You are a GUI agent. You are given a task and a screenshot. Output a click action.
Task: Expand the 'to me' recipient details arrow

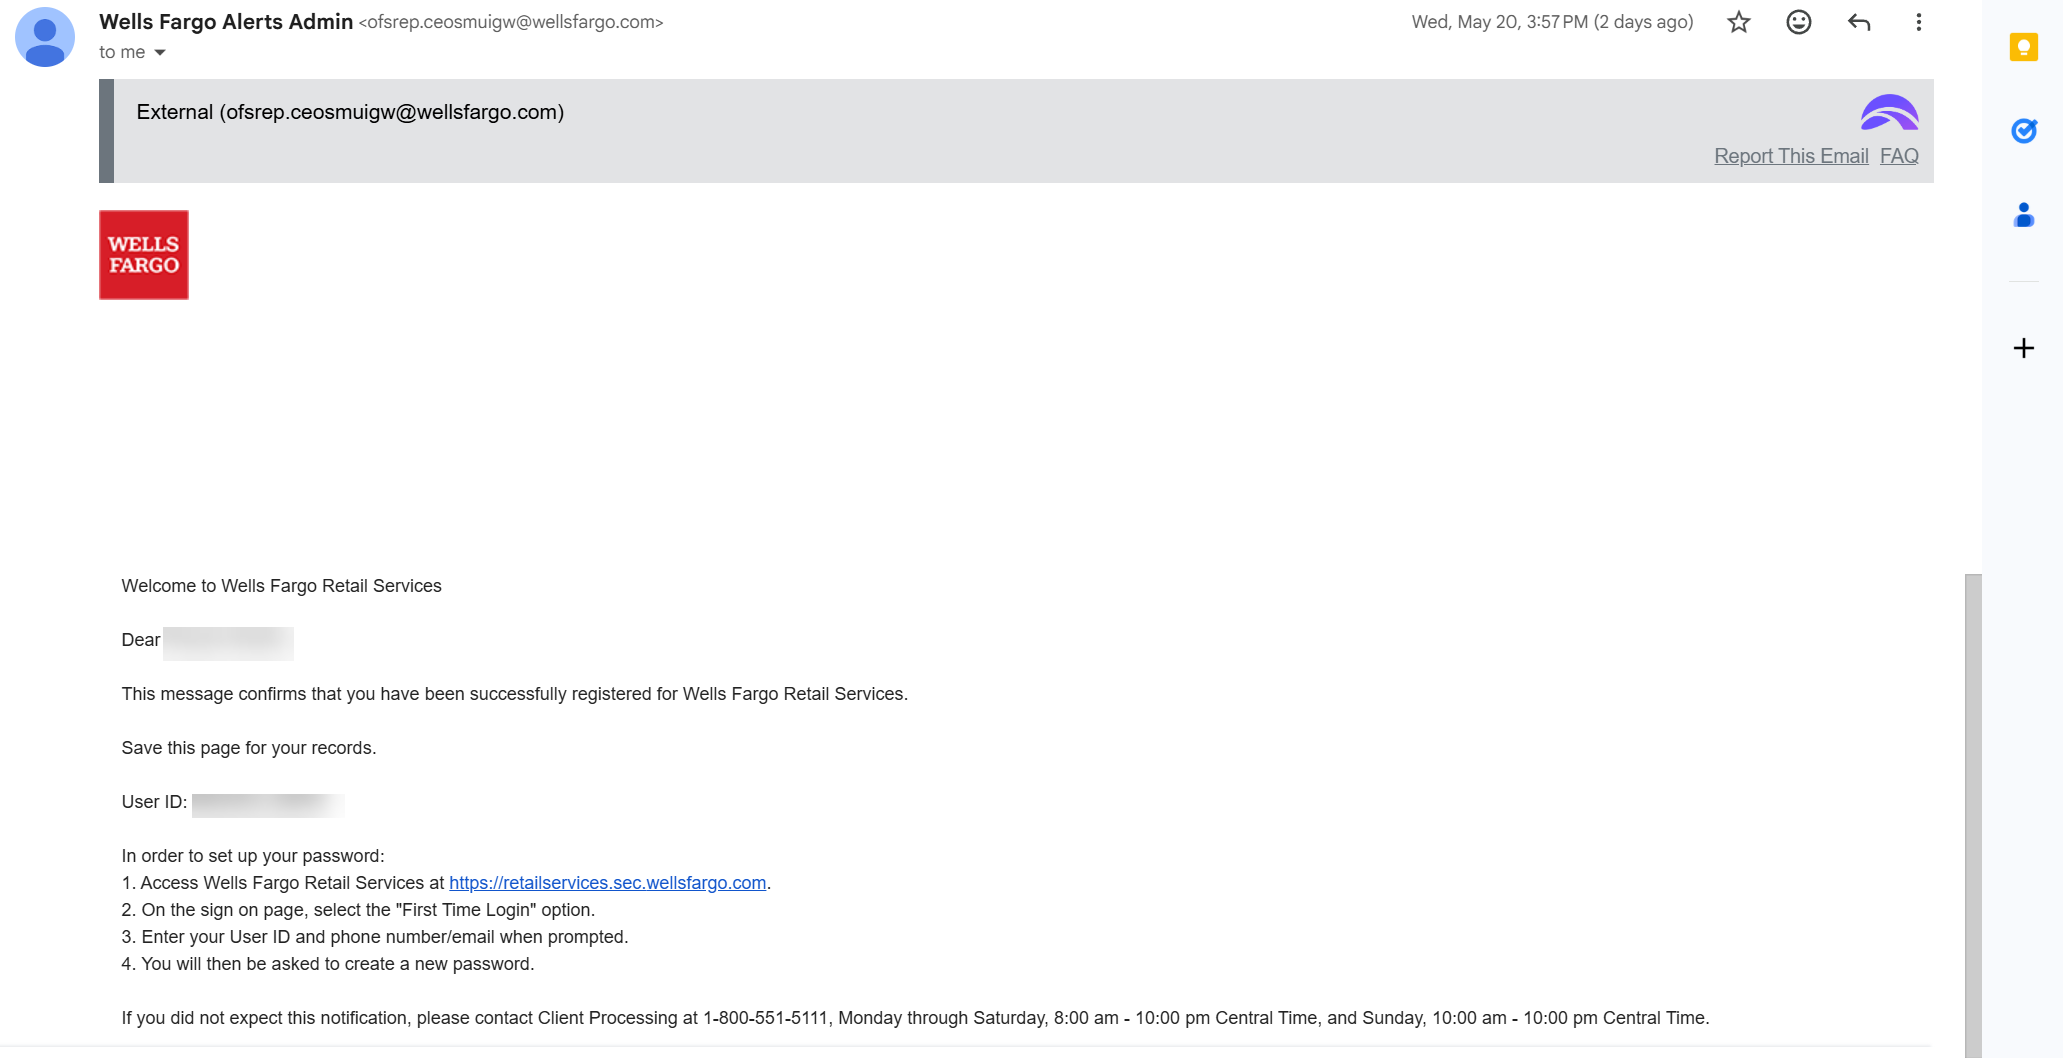[160, 52]
